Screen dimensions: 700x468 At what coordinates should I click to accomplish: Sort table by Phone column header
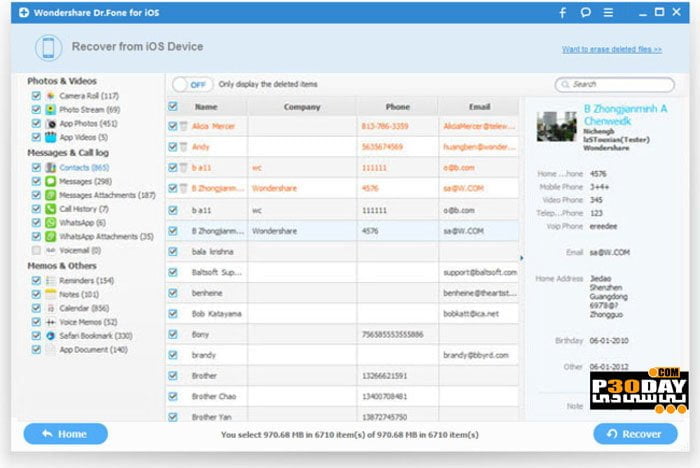coord(397,107)
